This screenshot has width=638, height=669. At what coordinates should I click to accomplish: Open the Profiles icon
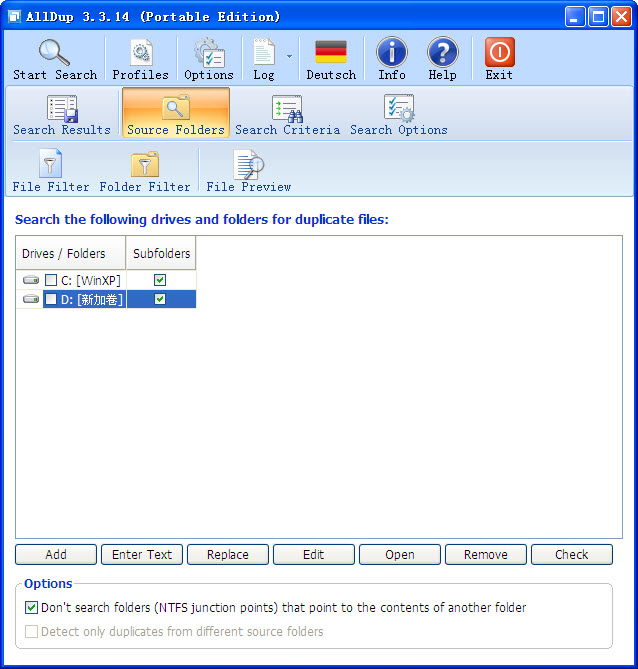click(140, 53)
